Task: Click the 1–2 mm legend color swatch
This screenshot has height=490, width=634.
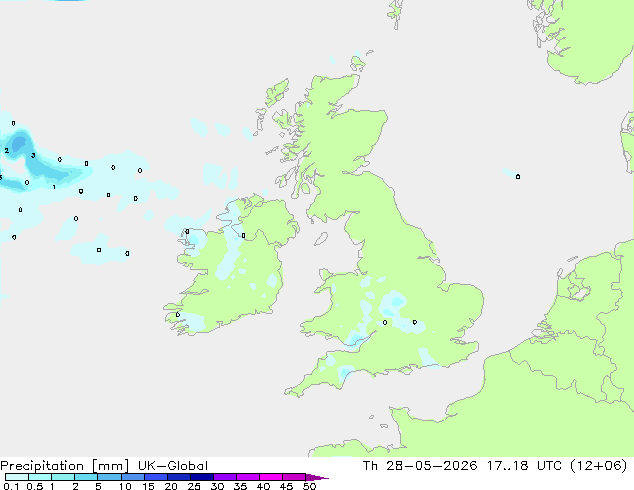Action: point(63,477)
